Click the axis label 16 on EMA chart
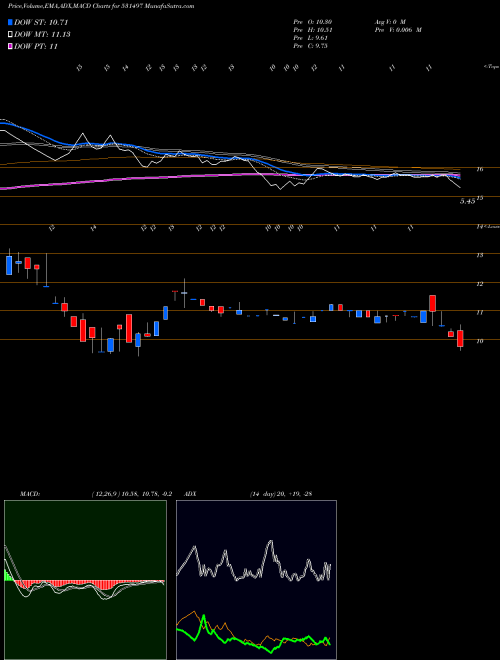The width and height of the screenshot is (500, 660). pyautogui.click(x=479, y=169)
